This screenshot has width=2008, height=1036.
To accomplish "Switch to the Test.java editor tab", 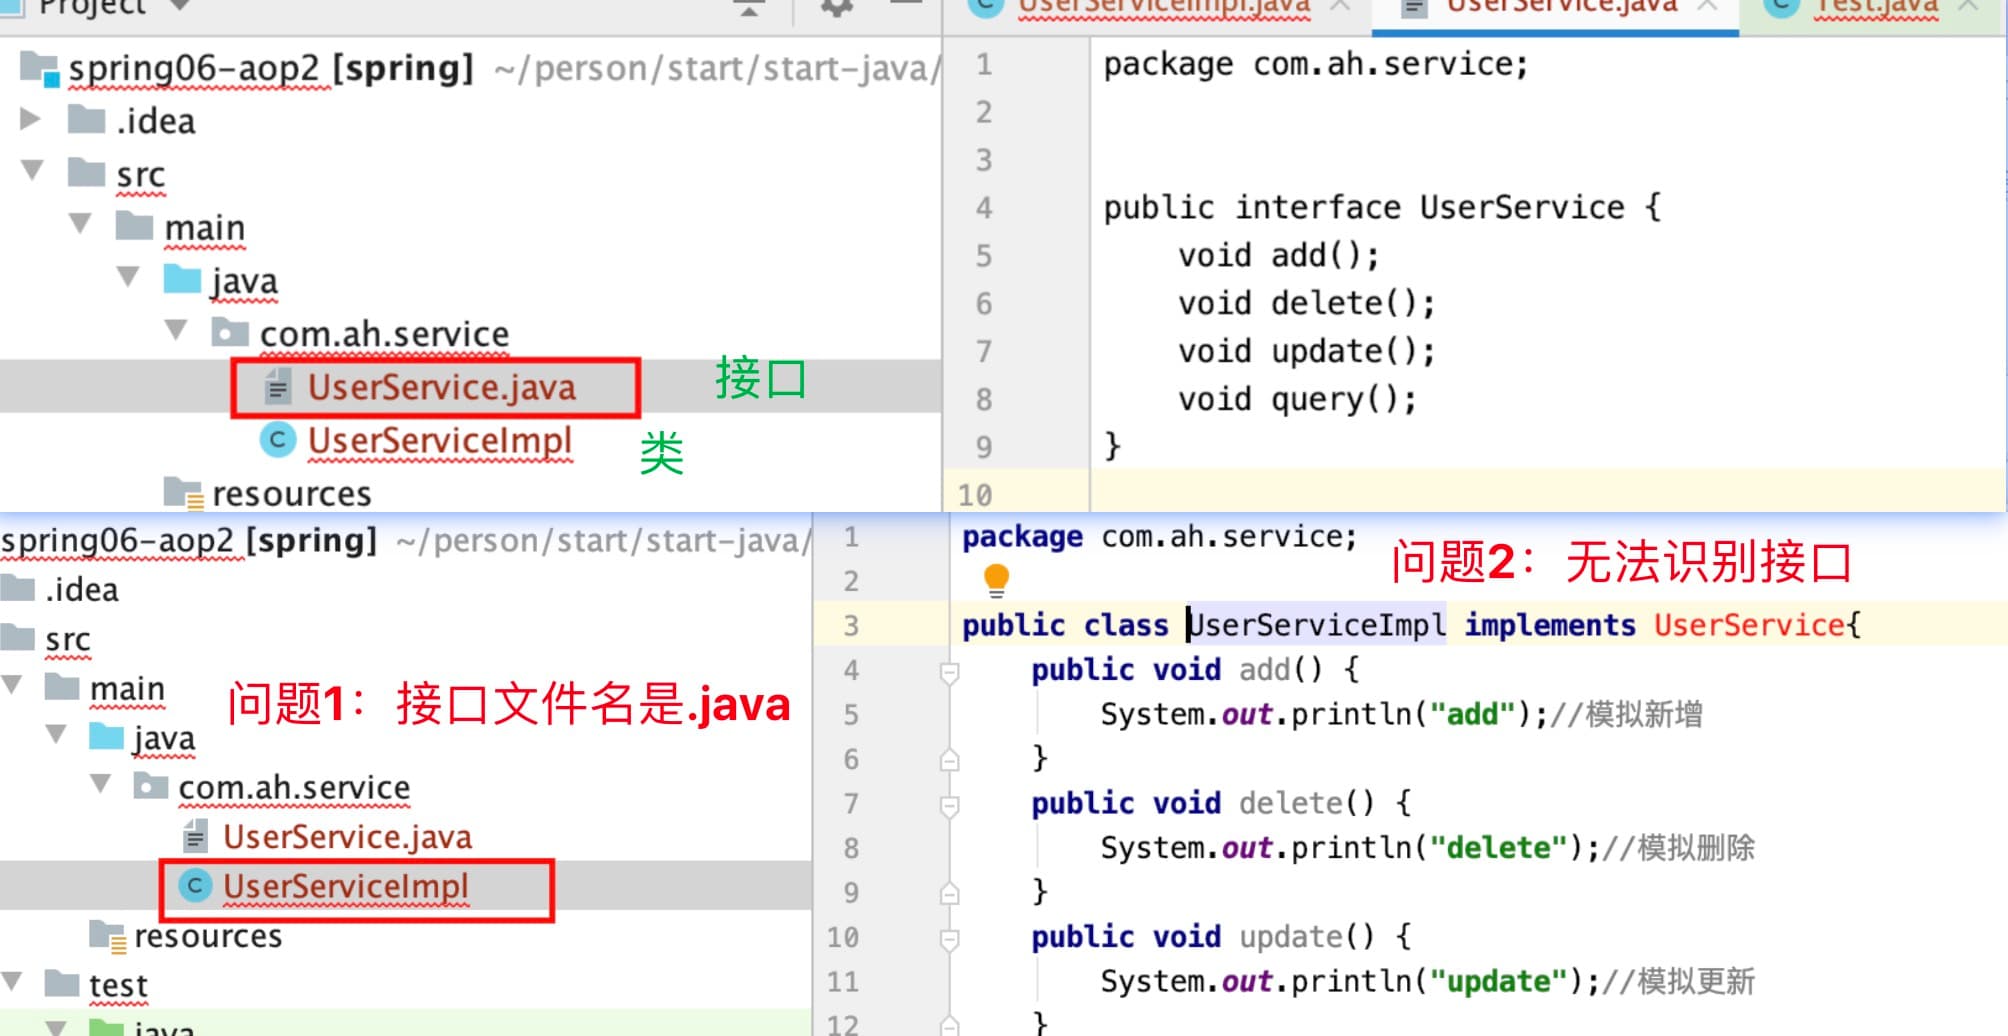I will tap(1877, 6).
